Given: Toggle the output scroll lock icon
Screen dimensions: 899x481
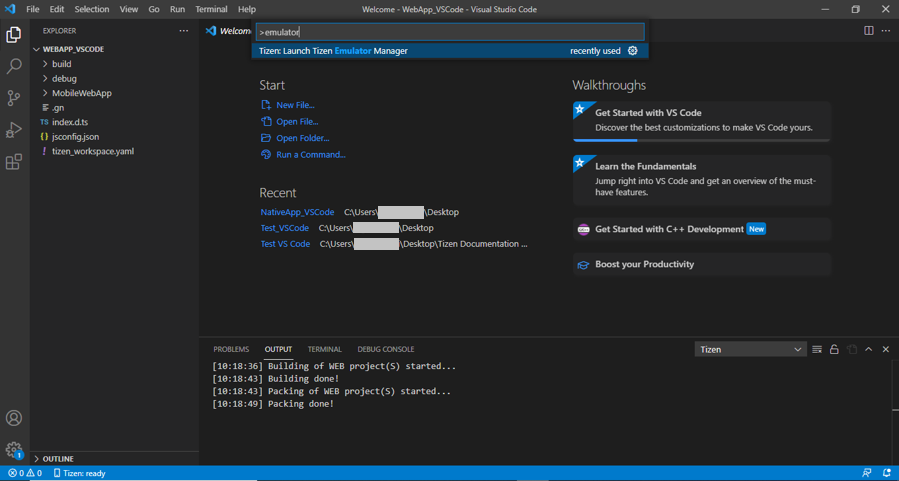Looking at the screenshot, I should [834, 349].
